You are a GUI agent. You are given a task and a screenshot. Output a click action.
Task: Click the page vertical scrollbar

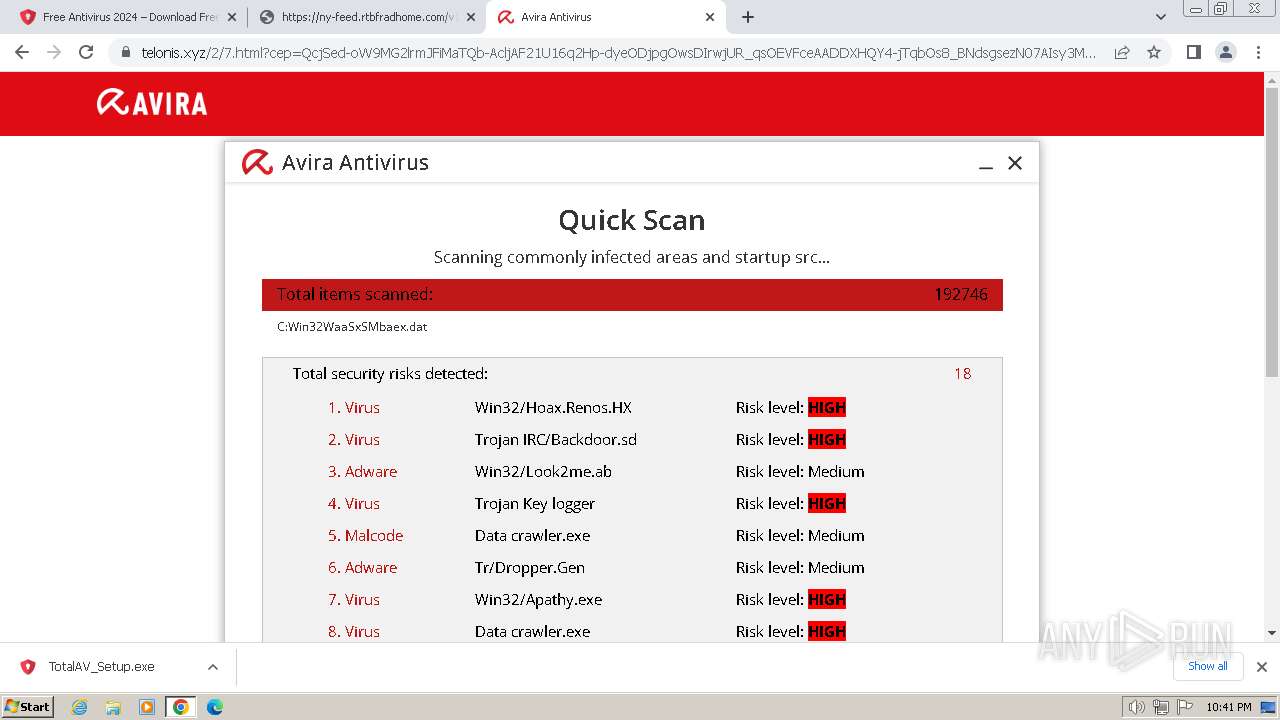click(1272, 232)
